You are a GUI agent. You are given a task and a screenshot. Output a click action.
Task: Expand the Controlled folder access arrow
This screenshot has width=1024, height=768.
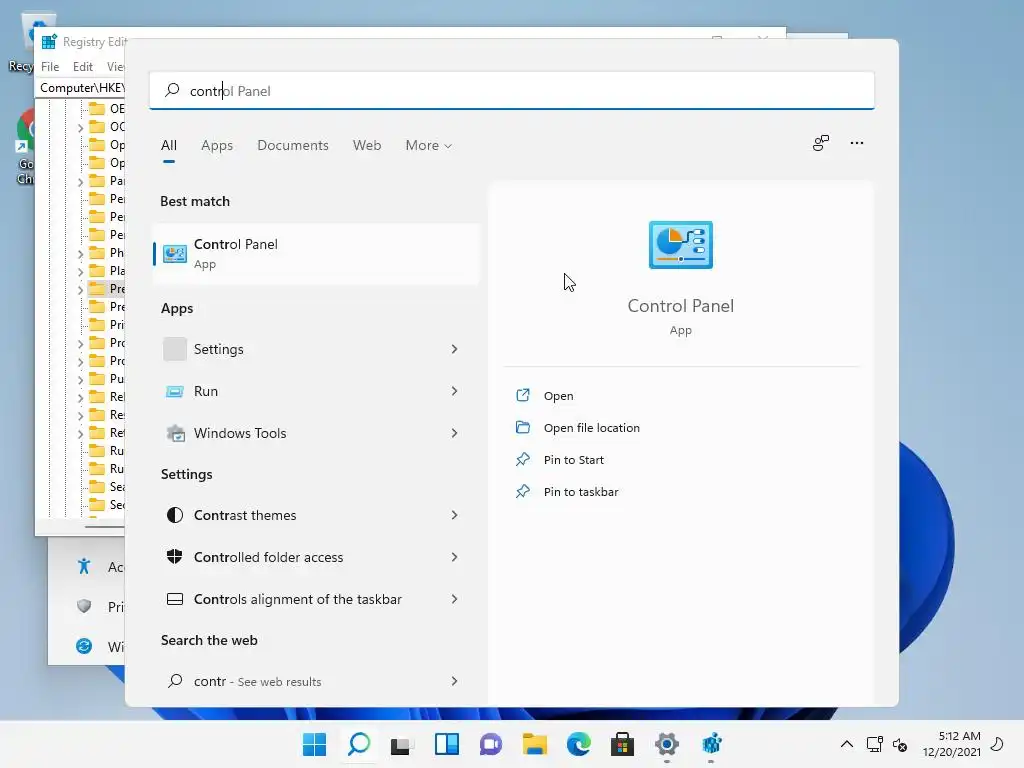pyautogui.click(x=455, y=557)
